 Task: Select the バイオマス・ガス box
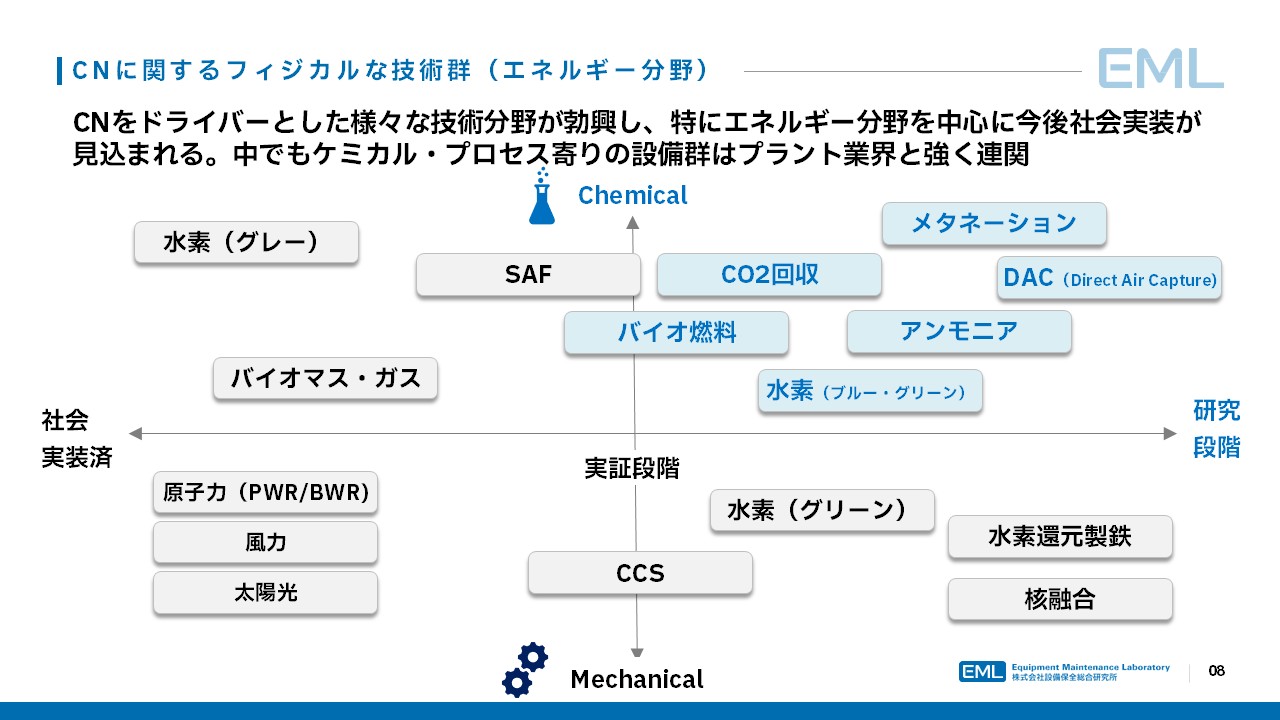[x=325, y=379]
